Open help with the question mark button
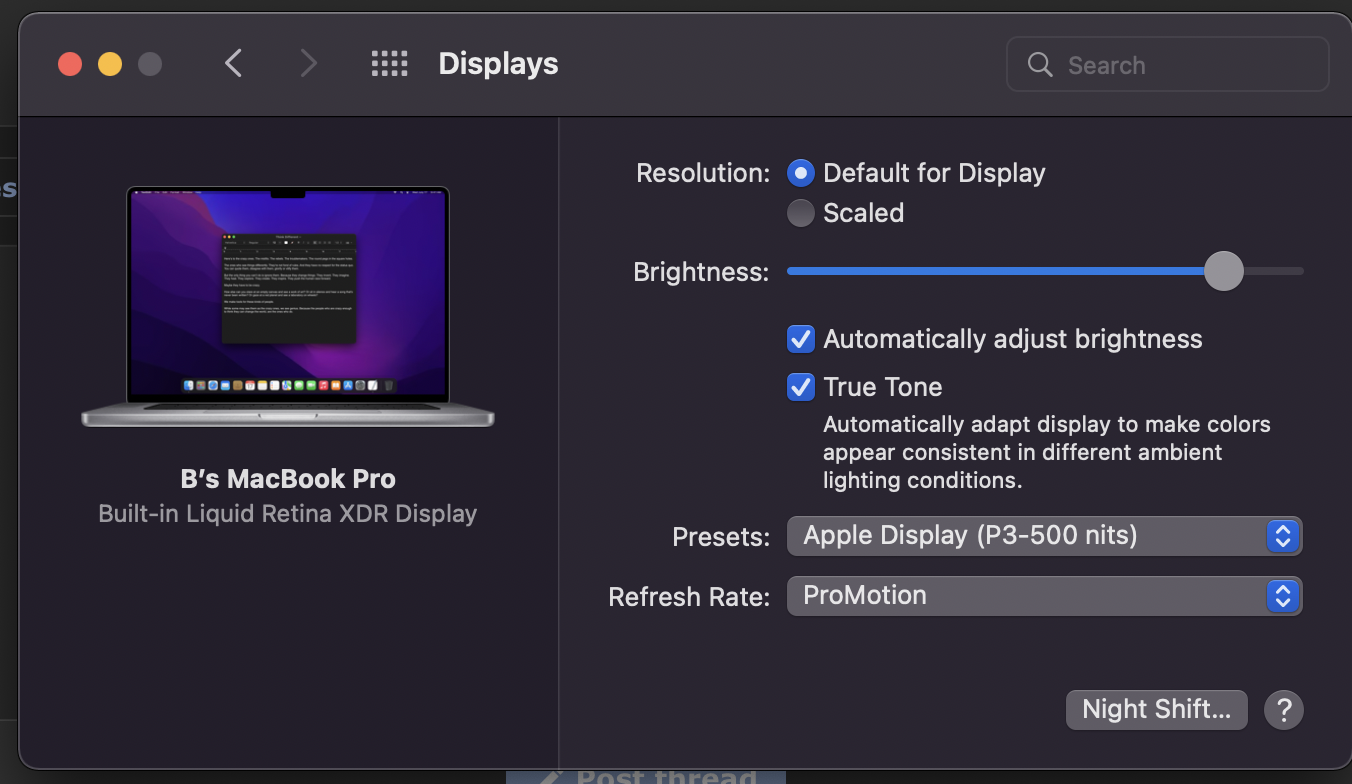Image resolution: width=1352 pixels, height=784 pixels. 1284,710
